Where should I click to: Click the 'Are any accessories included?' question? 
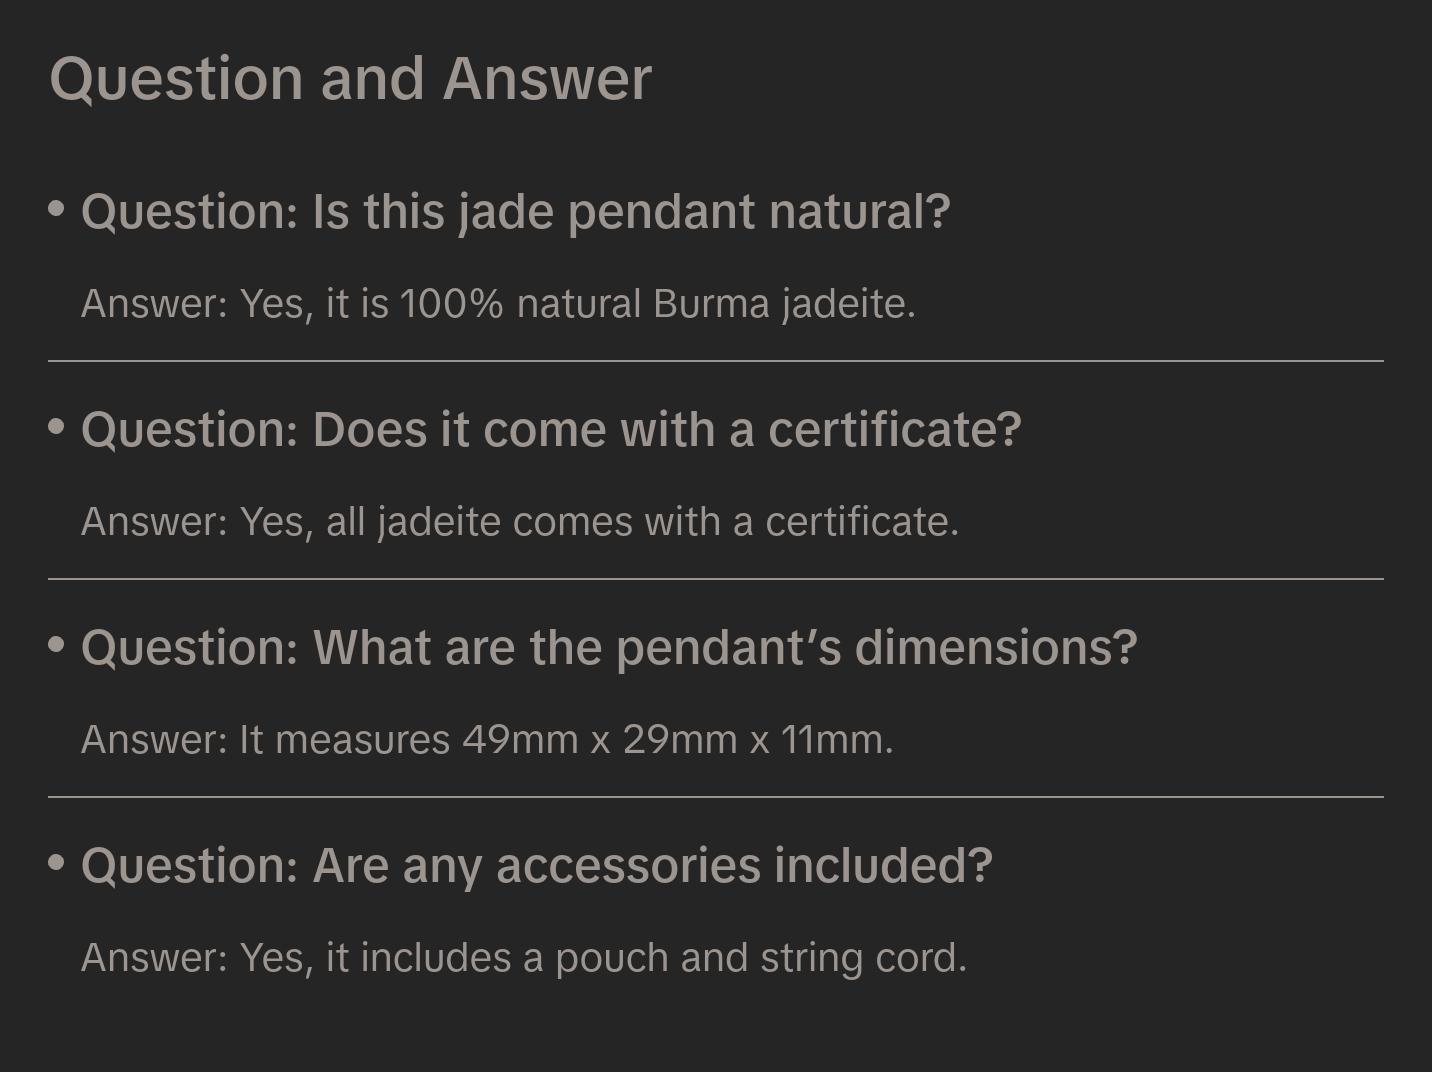(536, 866)
